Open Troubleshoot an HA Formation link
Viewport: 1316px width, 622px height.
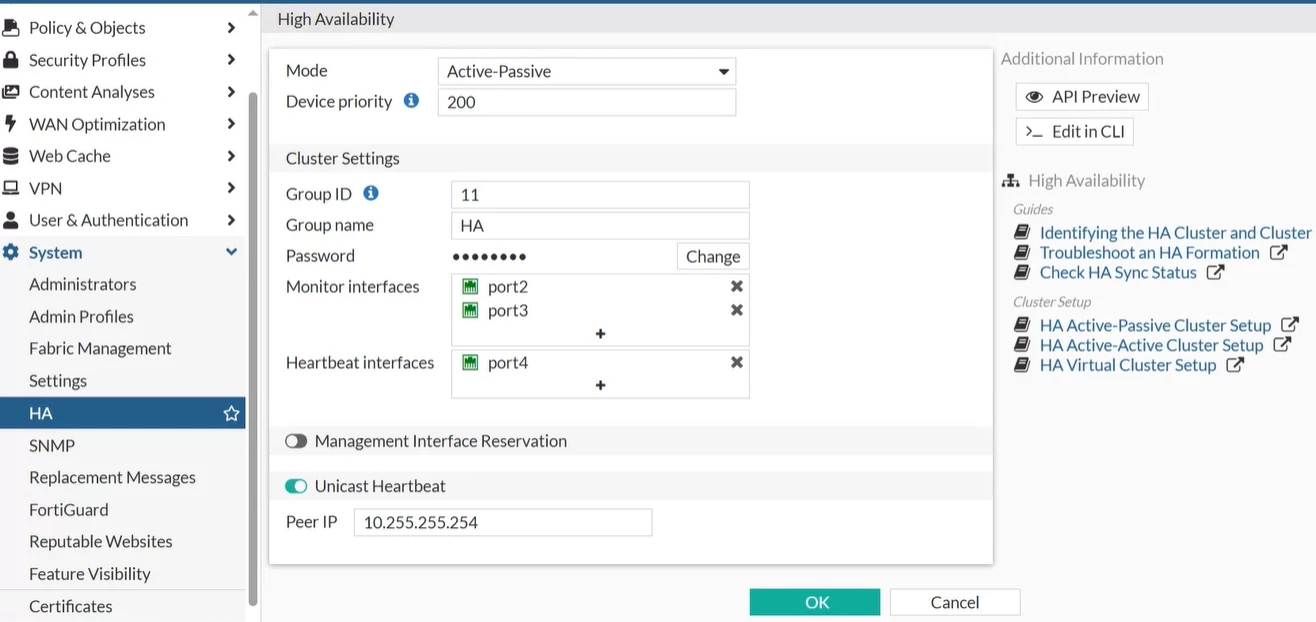pyautogui.click(x=1149, y=253)
